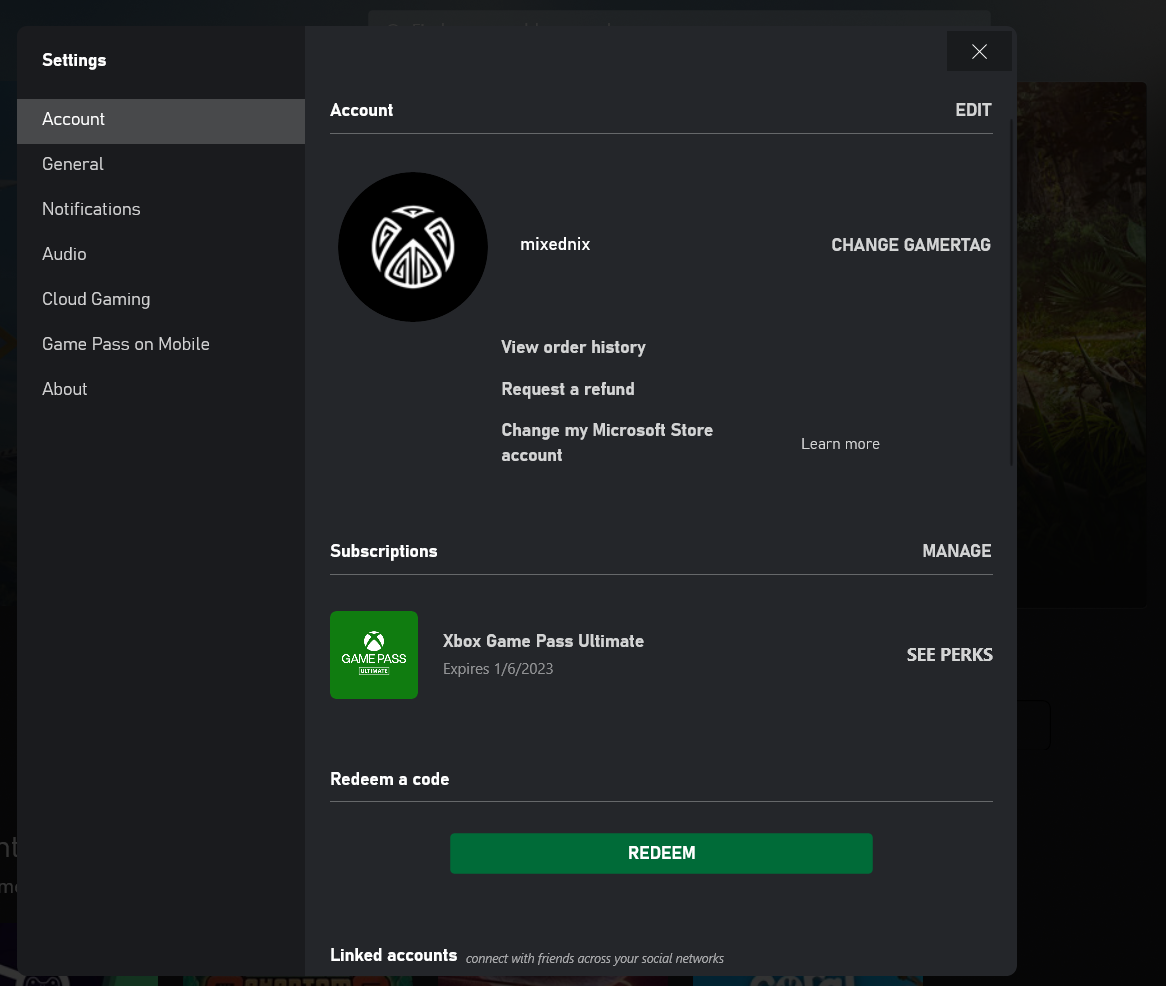The width and height of the screenshot is (1166, 986).
Task: Select Cloud Gaming settings
Action: [x=161, y=300]
